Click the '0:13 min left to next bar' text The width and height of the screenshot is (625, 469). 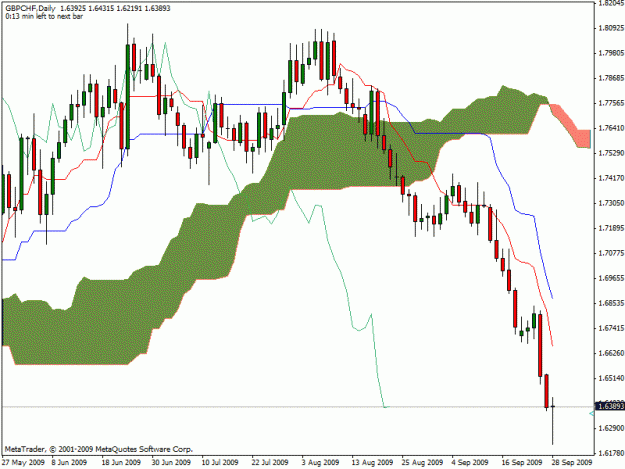pyautogui.click(x=44, y=16)
